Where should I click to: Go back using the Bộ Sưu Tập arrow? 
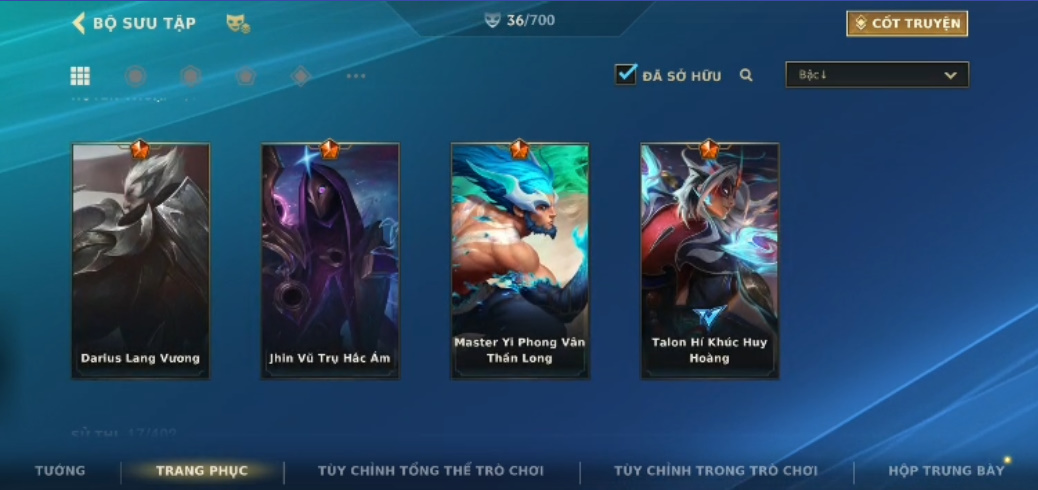tap(79, 23)
